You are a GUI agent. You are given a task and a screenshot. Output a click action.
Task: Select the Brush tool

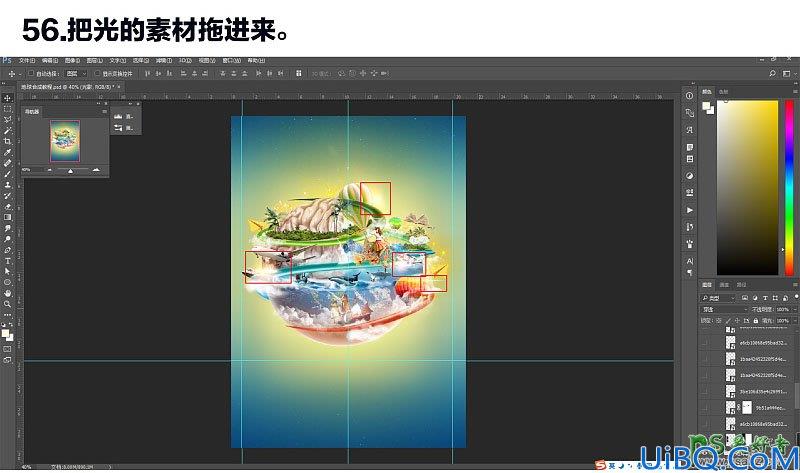tap(7, 174)
